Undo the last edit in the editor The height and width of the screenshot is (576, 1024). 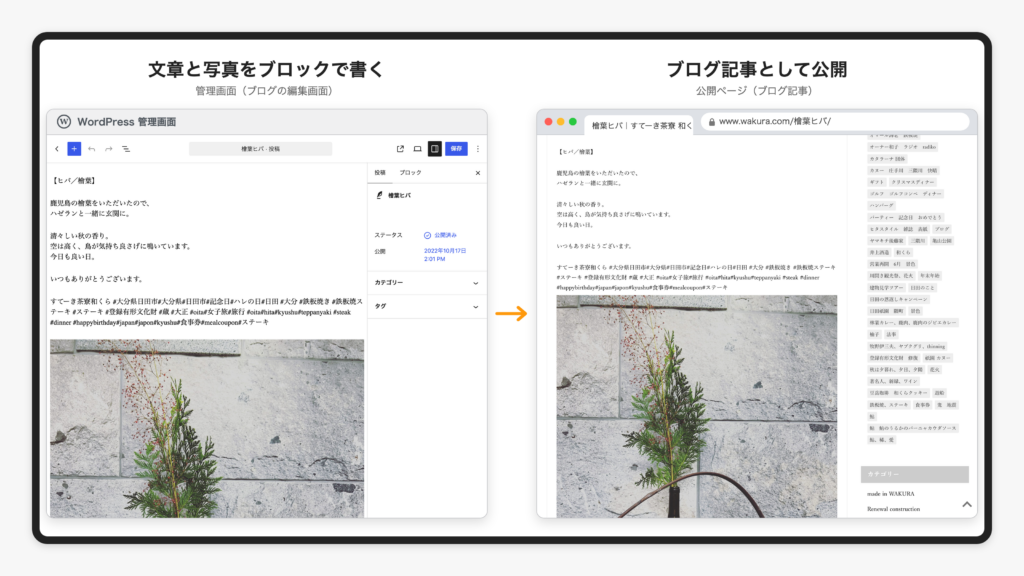pyautogui.click(x=91, y=149)
